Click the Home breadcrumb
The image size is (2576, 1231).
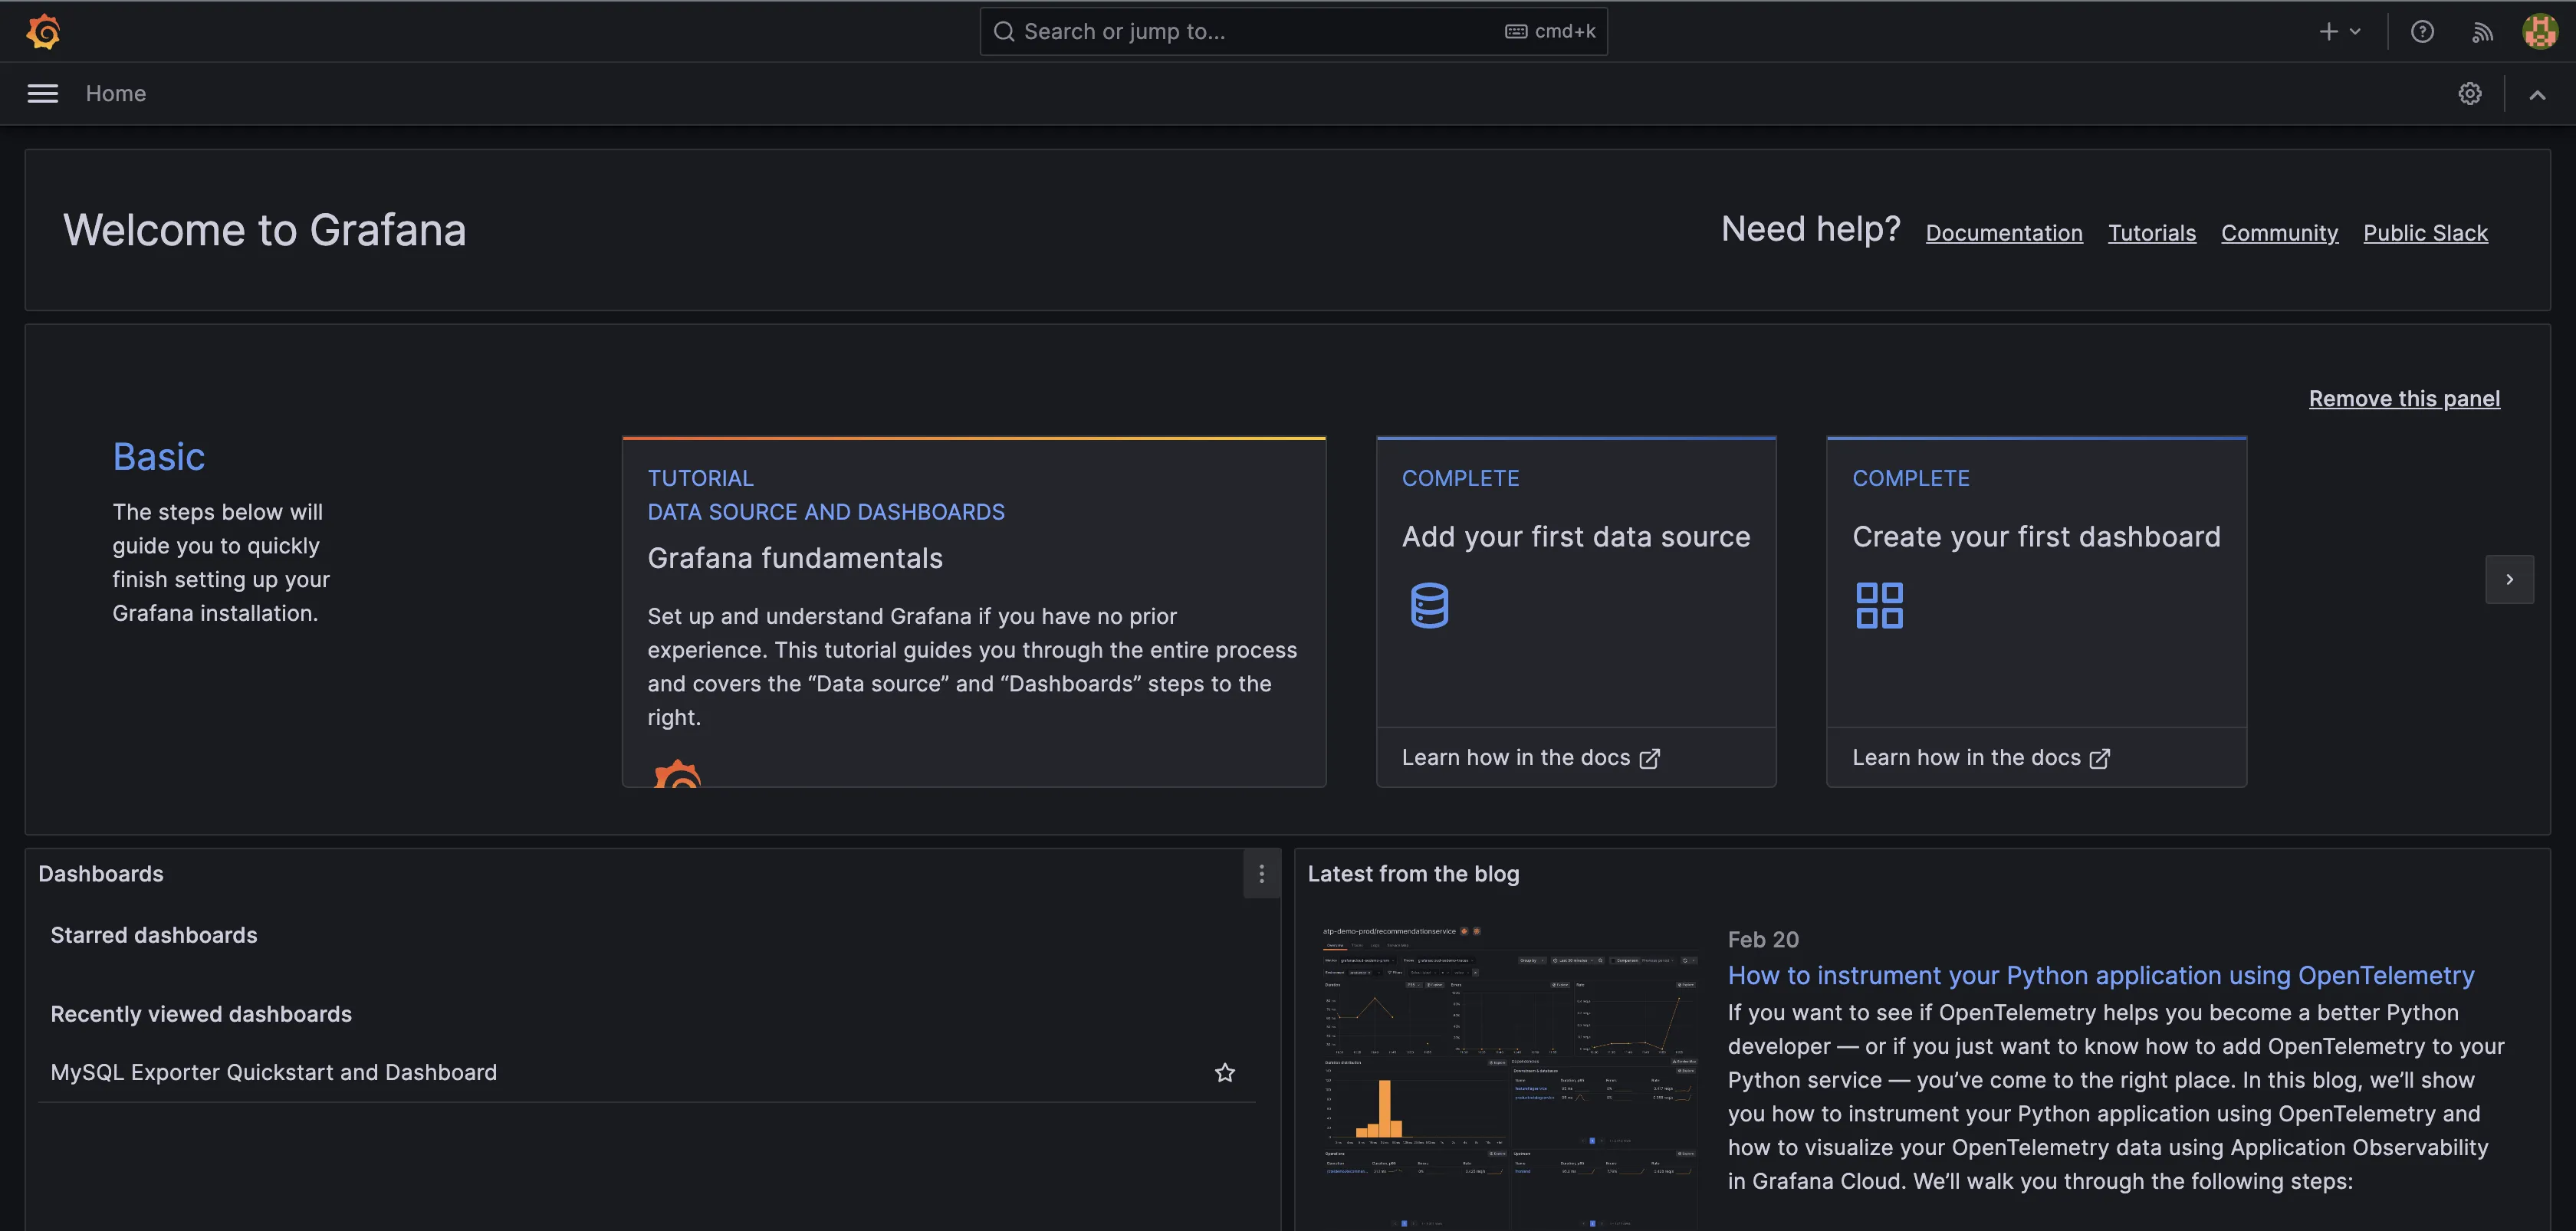click(x=116, y=93)
